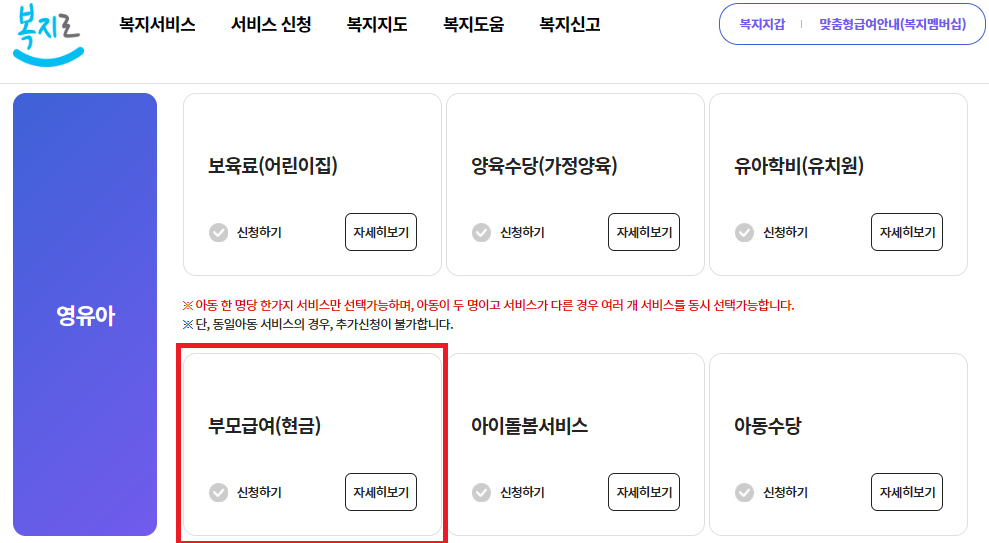This screenshot has width=989, height=543.
Task: Check 신청하기 for 부모급여(현금)
Action: [x=245, y=492]
